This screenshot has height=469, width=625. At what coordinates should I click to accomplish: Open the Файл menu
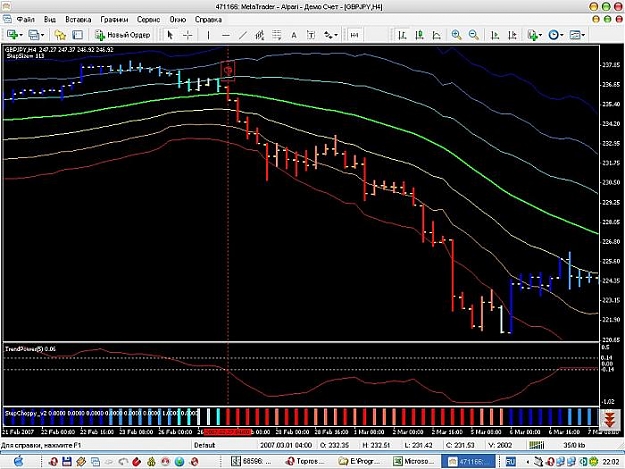pyautogui.click(x=26, y=19)
